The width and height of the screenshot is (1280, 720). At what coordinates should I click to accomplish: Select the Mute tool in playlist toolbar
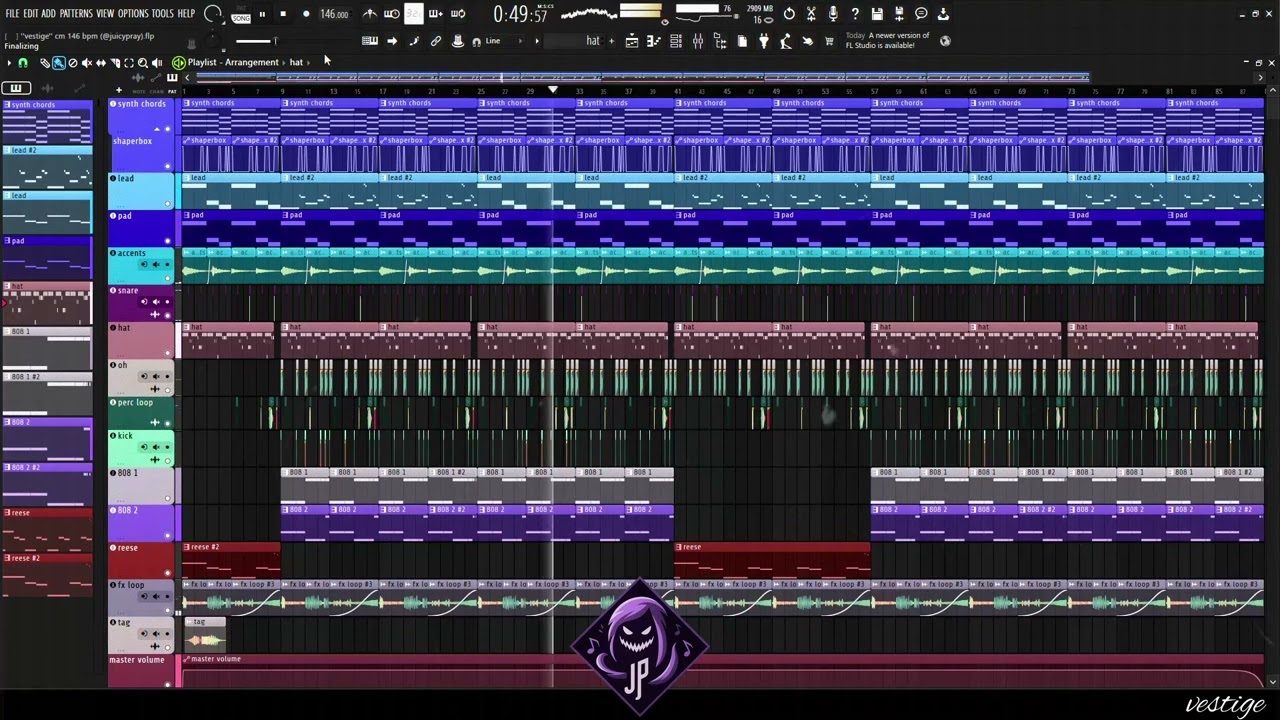(x=87, y=62)
